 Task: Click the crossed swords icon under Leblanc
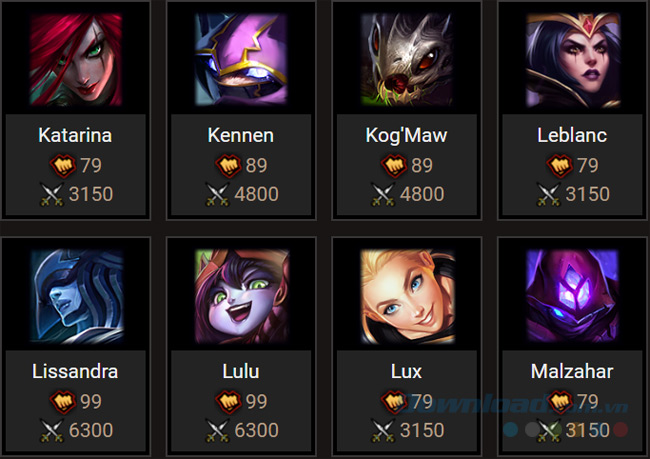[548, 194]
